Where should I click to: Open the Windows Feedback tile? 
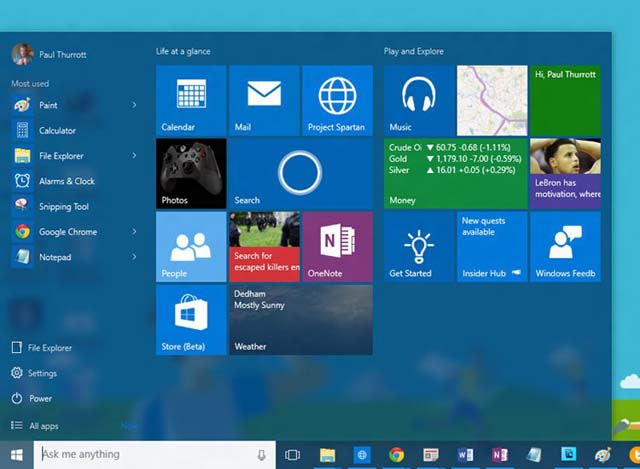(x=565, y=247)
